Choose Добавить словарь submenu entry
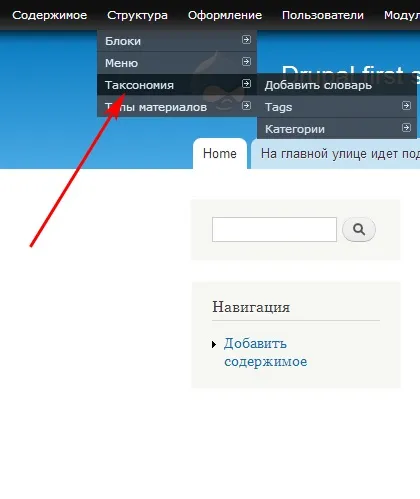 [x=337, y=85]
